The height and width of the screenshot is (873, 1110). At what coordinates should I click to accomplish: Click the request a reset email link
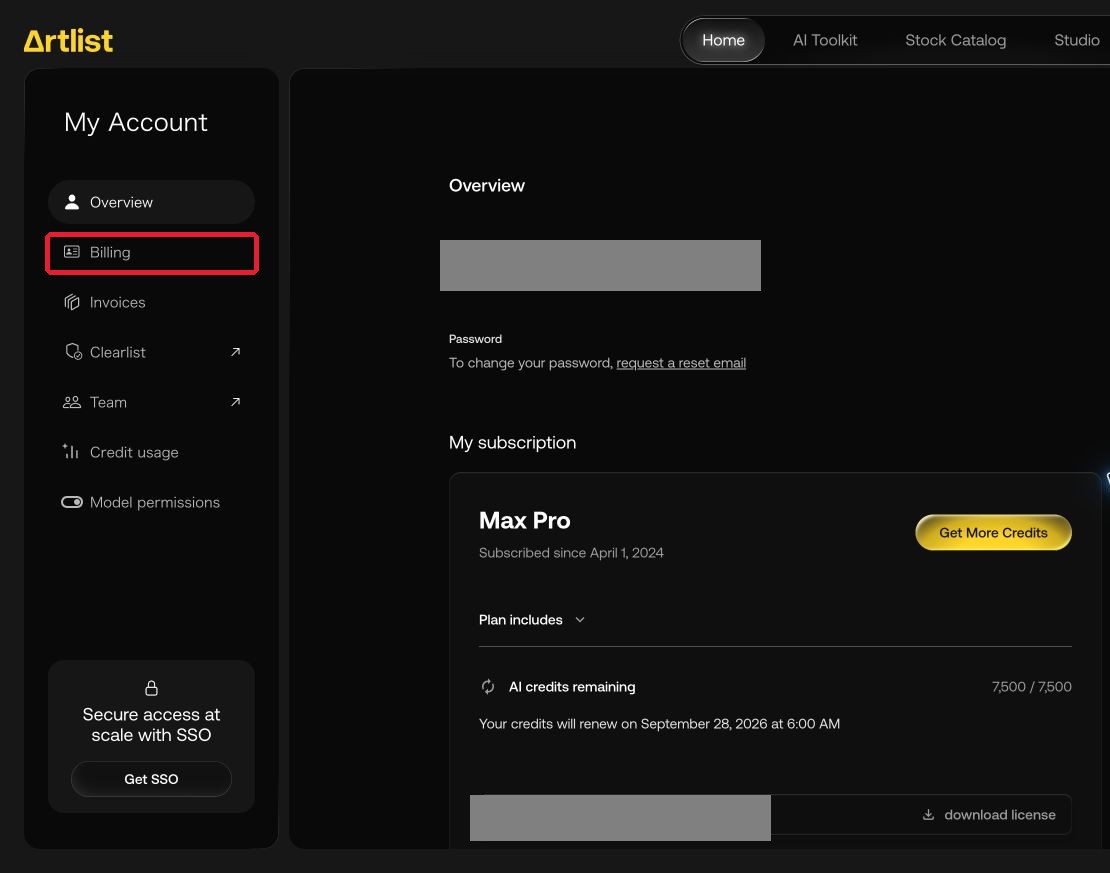pyautogui.click(x=681, y=363)
